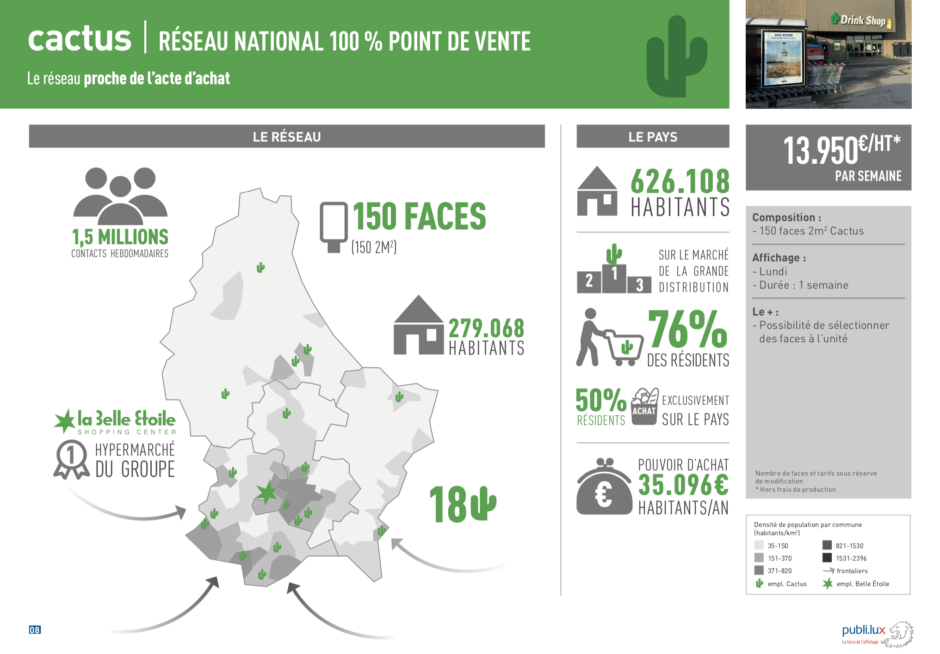This screenshot has height=654, width=940.
Task: Click the 1531-2396 density legend swatch
Action: click(827, 558)
